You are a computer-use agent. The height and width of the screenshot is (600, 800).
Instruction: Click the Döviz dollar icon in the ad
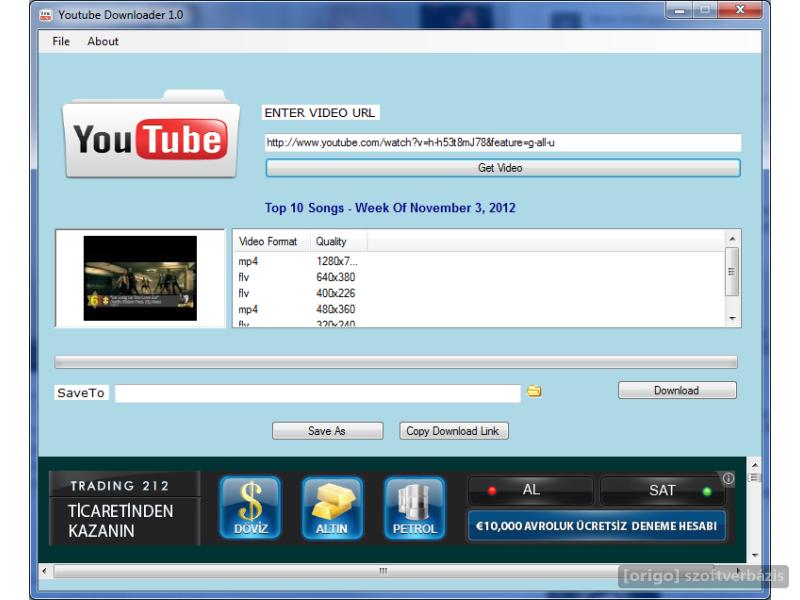(251, 508)
